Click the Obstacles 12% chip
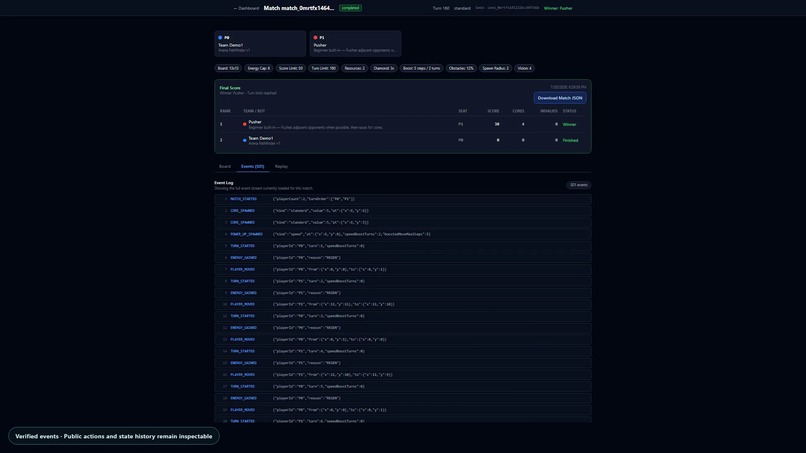 click(x=461, y=68)
